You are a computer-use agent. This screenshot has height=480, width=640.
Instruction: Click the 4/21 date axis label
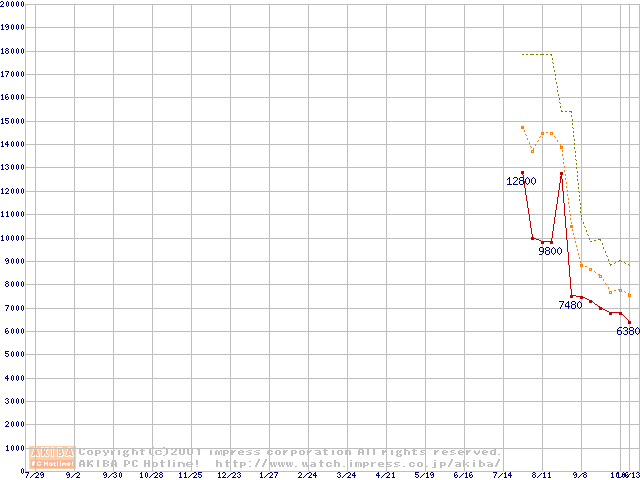point(385,475)
